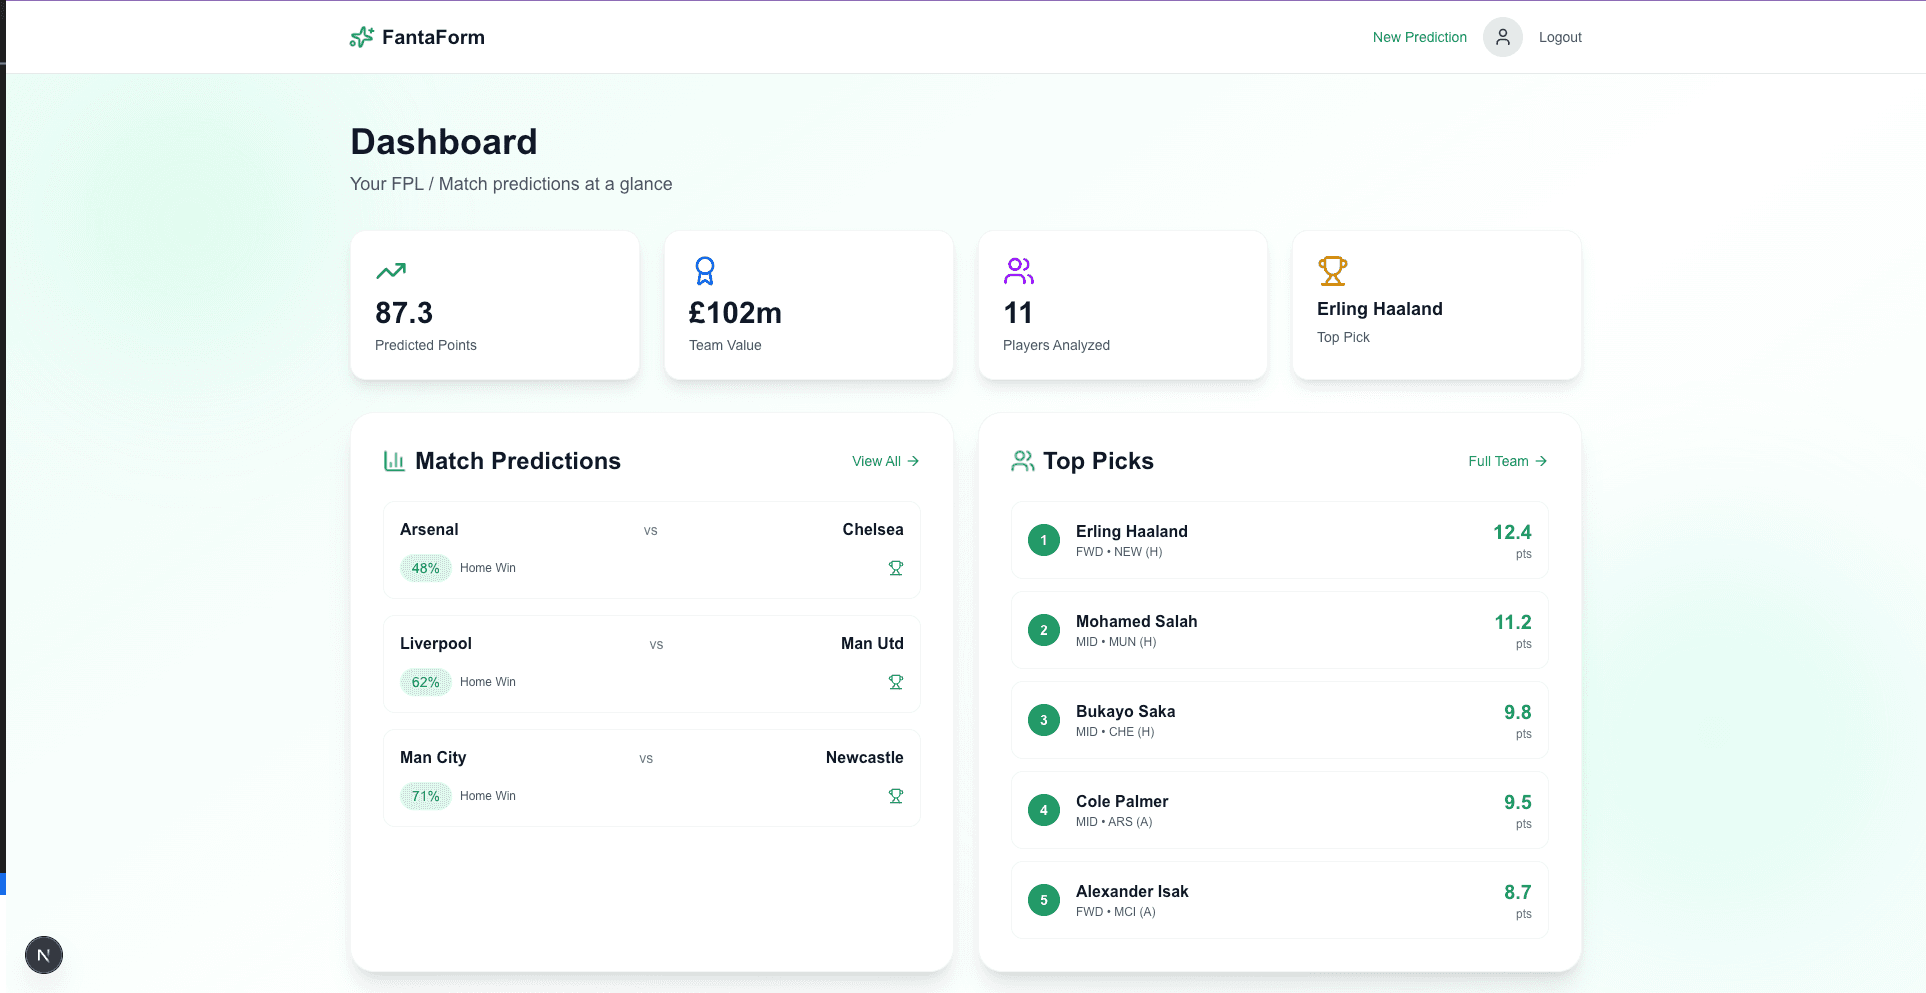Click the Players Analyzed users icon
The image size is (1926, 993).
tap(1019, 271)
